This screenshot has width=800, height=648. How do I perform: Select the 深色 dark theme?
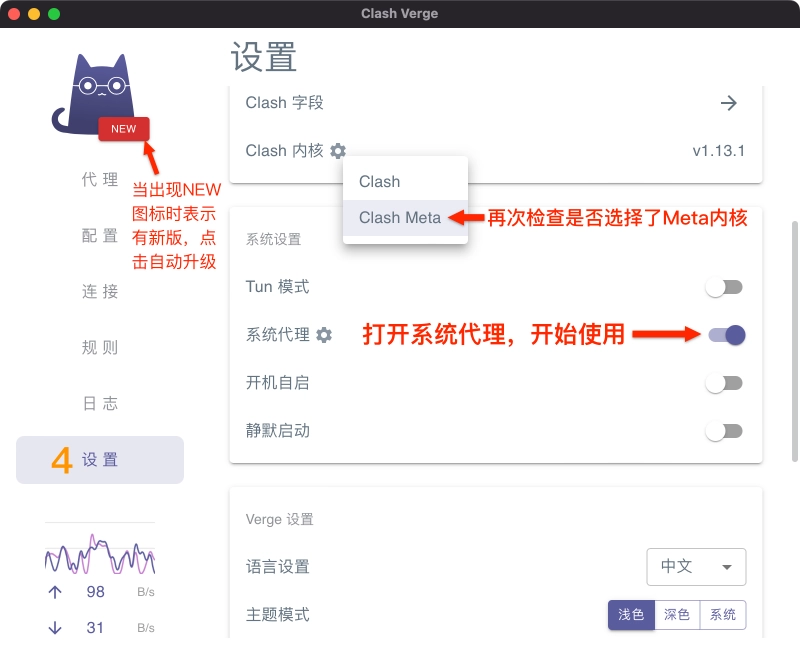(677, 615)
